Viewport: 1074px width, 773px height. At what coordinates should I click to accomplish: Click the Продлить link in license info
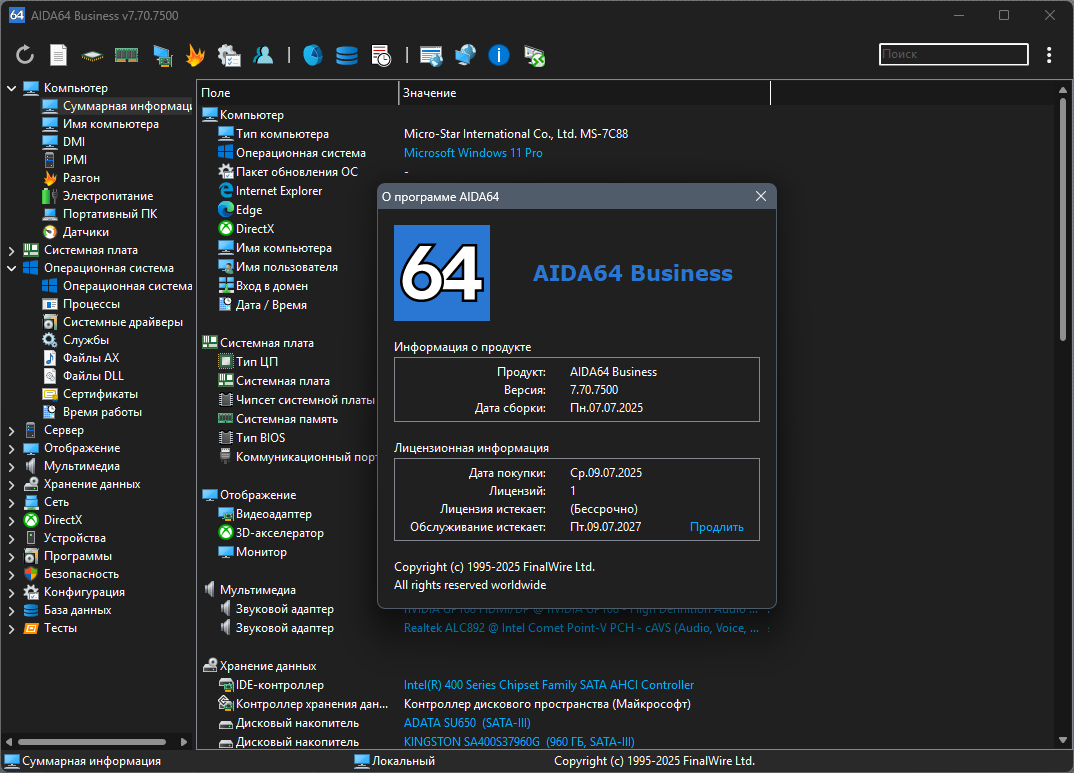pyautogui.click(x=716, y=527)
